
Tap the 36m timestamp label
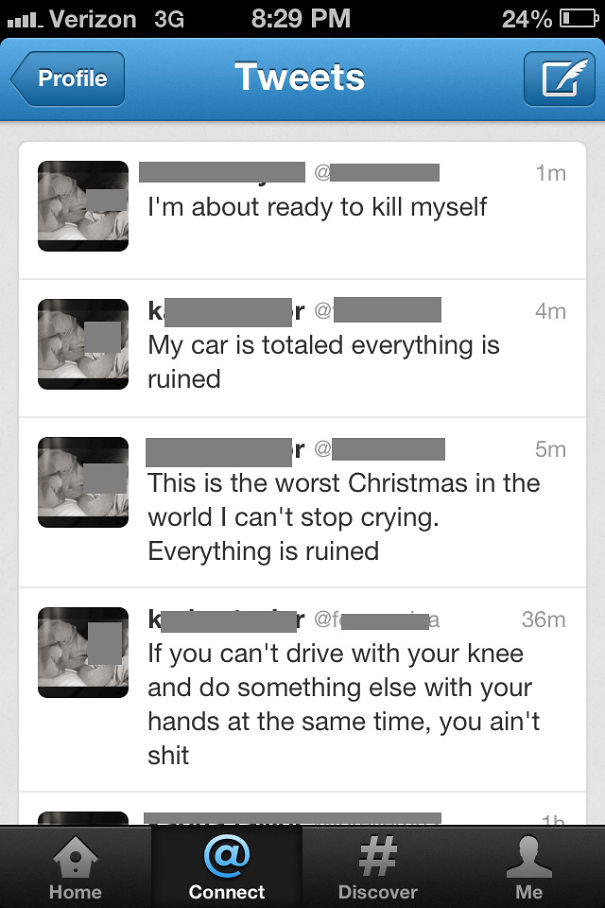click(544, 620)
